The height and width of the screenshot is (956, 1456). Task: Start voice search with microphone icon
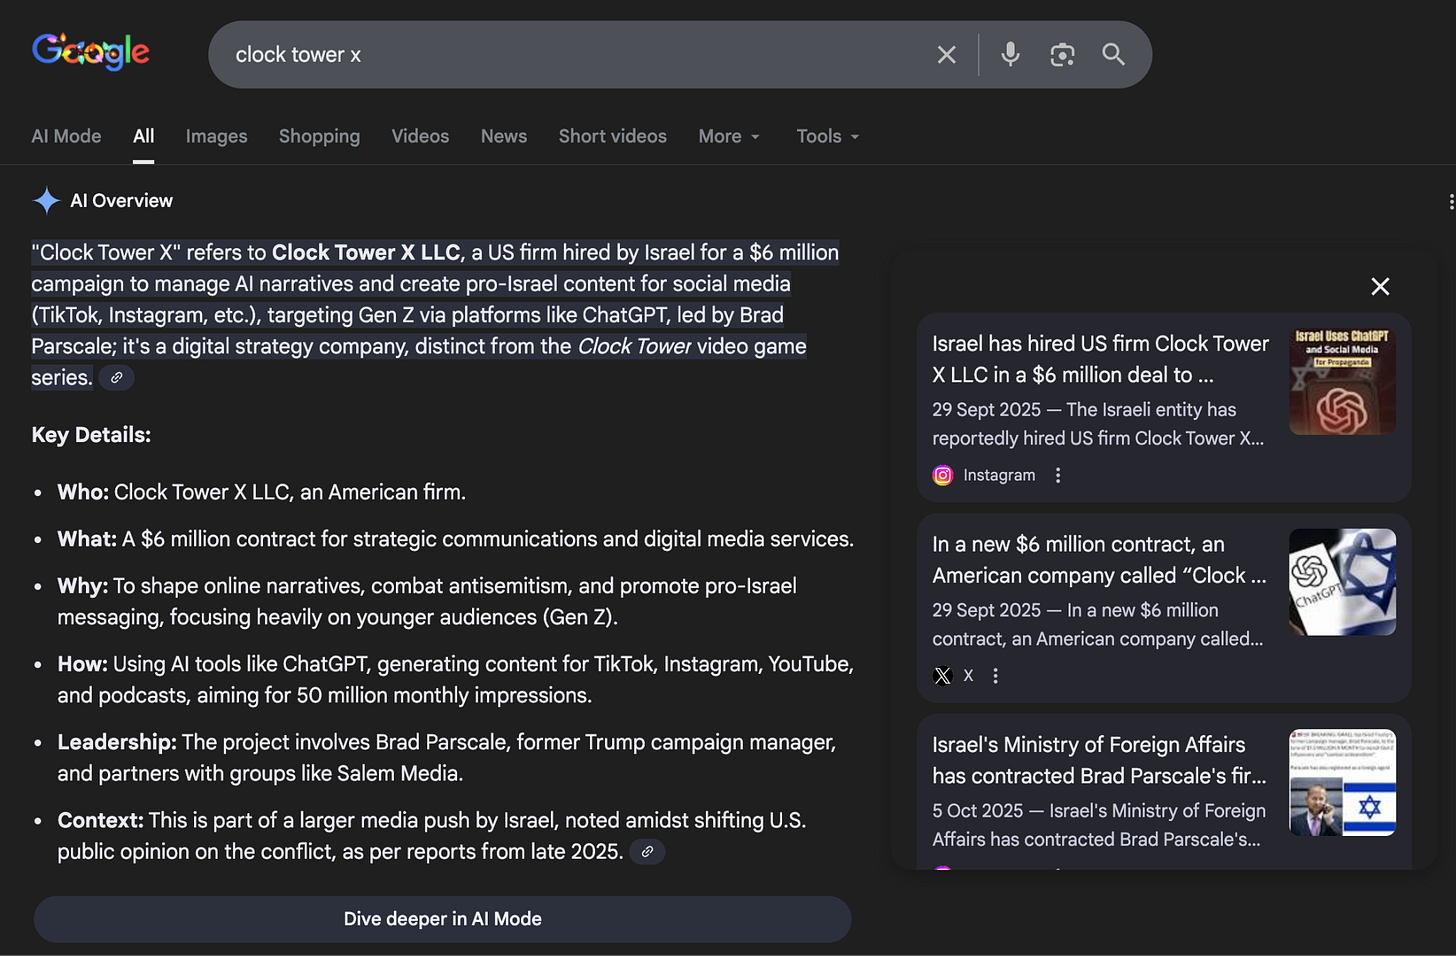click(1010, 54)
